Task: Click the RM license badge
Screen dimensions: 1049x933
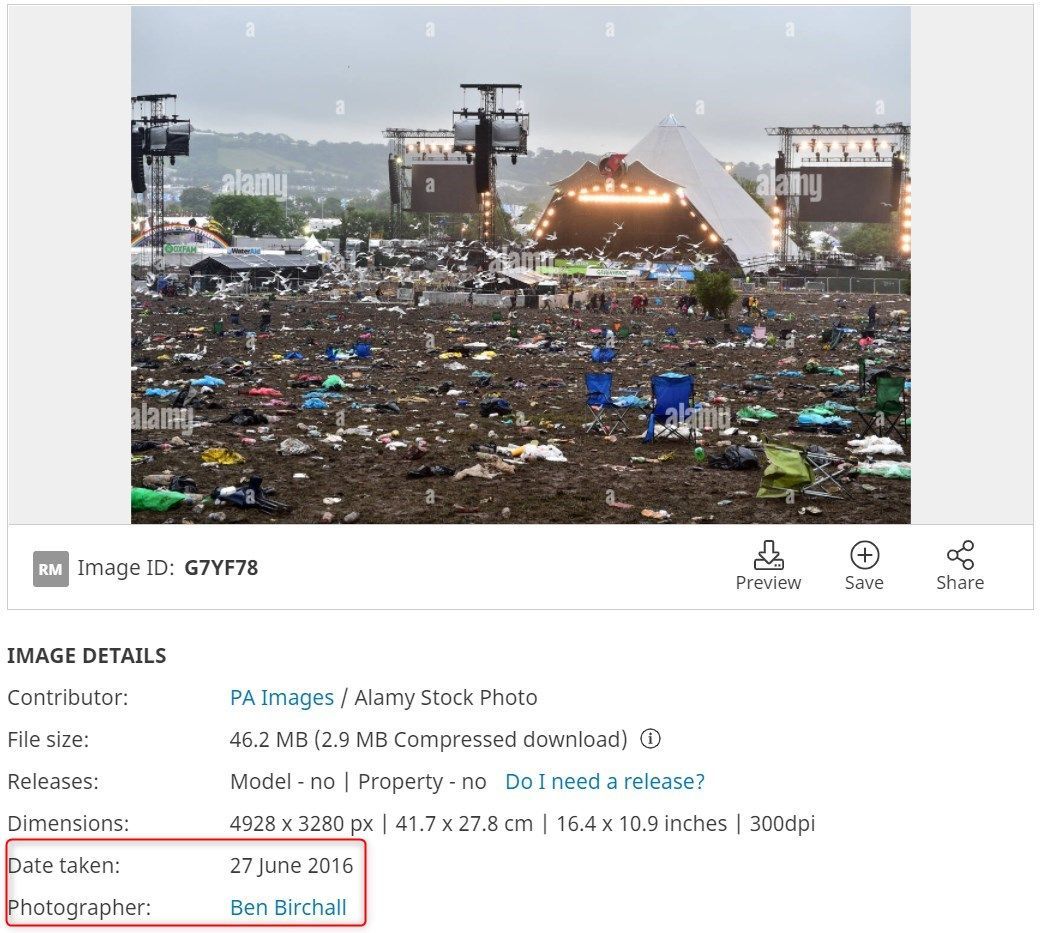Action: pos(50,568)
